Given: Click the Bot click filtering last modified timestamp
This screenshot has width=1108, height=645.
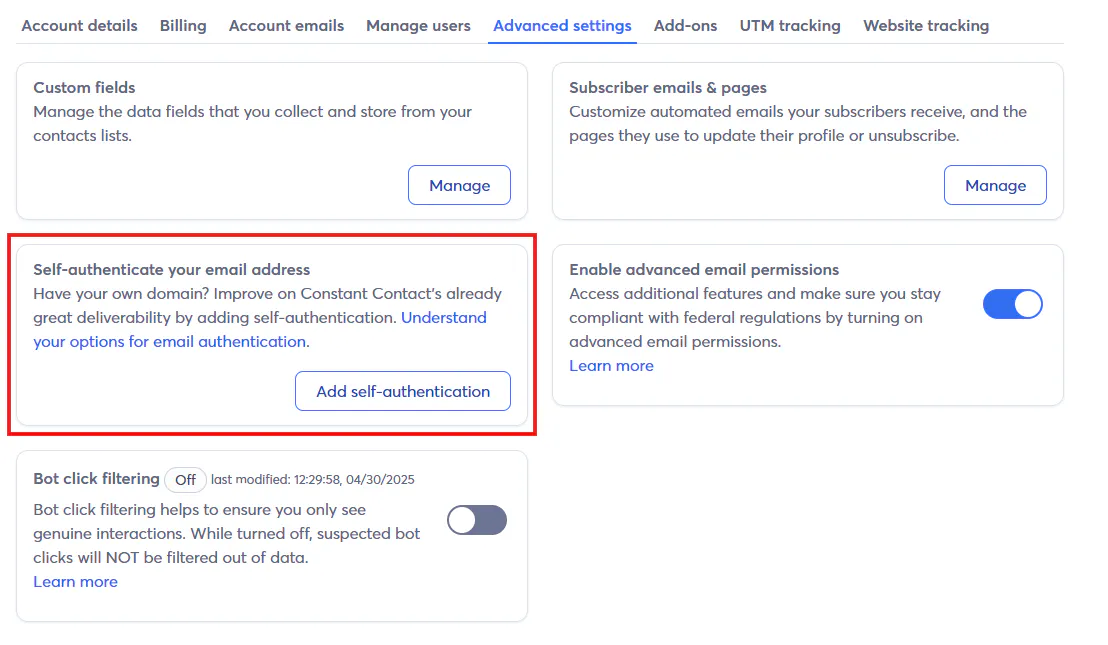Looking at the screenshot, I should pos(312,480).
